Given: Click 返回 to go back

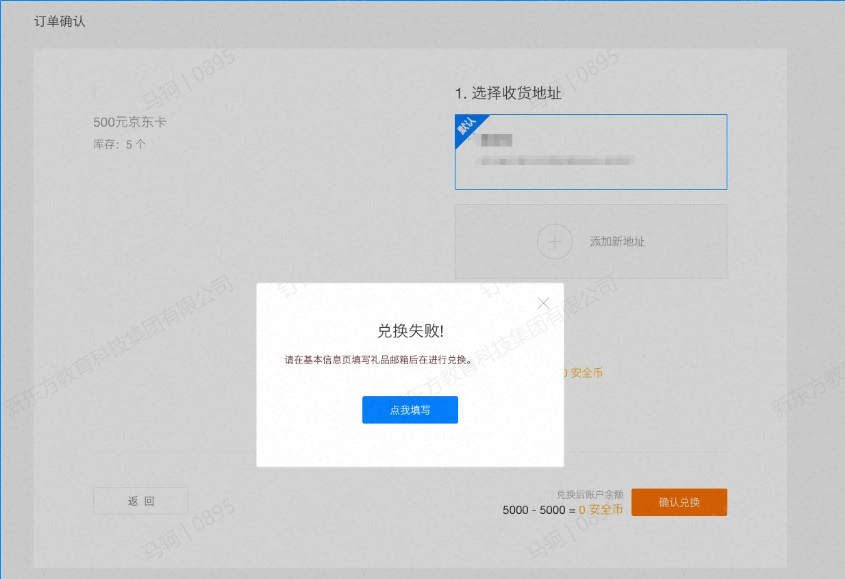Looking at the screenshot, I should point(140,500).
